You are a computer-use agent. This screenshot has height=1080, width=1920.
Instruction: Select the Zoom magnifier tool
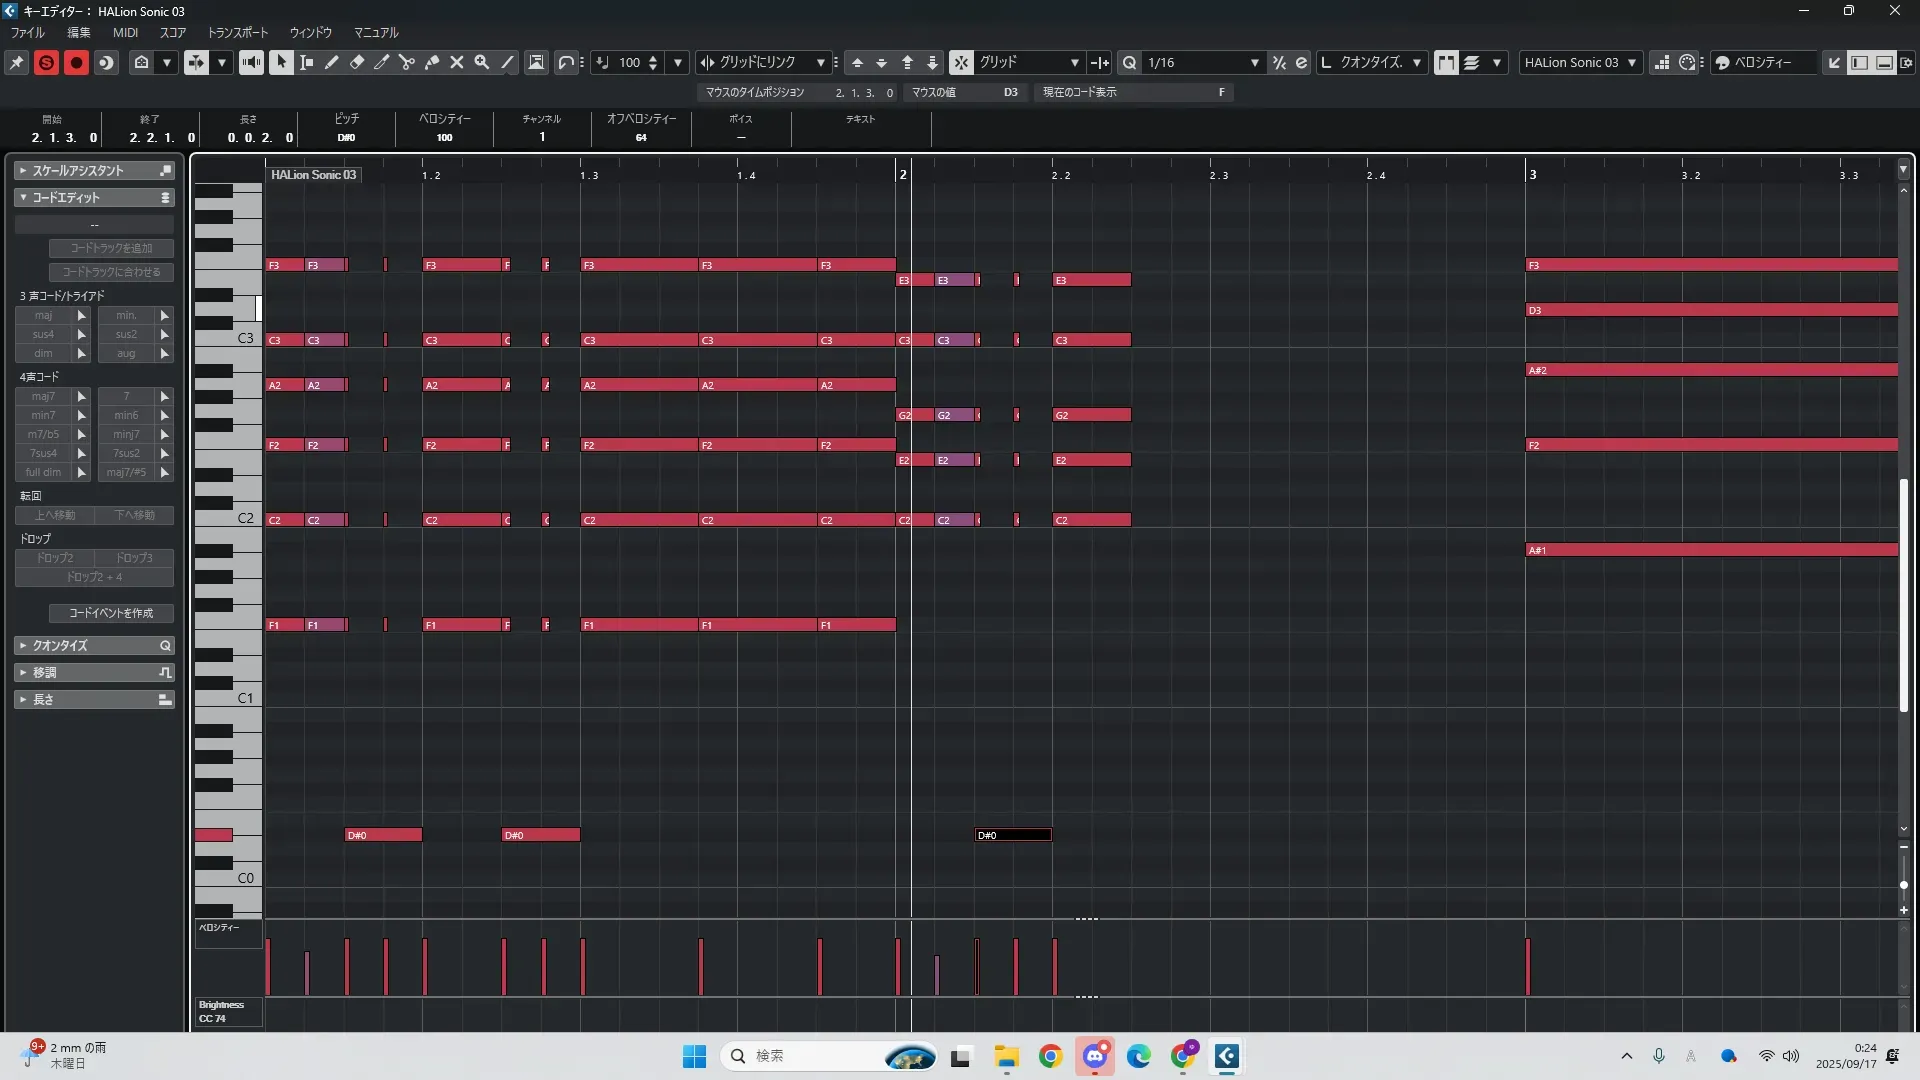(482, 62)
